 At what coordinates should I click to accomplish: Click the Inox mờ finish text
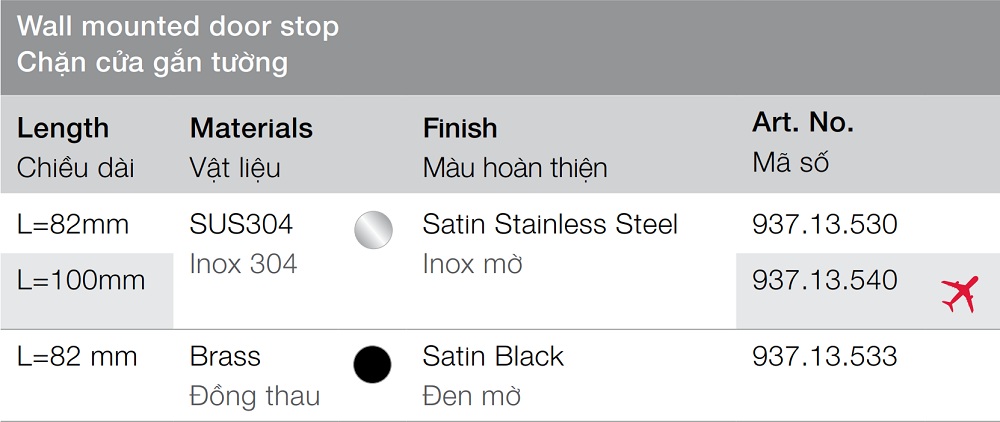(x=473, y=264)
